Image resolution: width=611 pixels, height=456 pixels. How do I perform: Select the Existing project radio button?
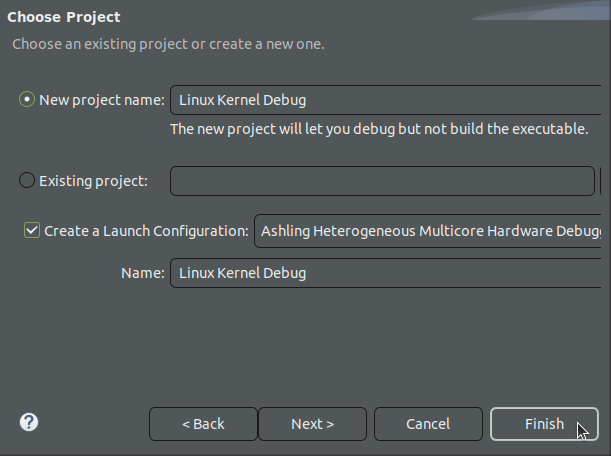(27, 181)
